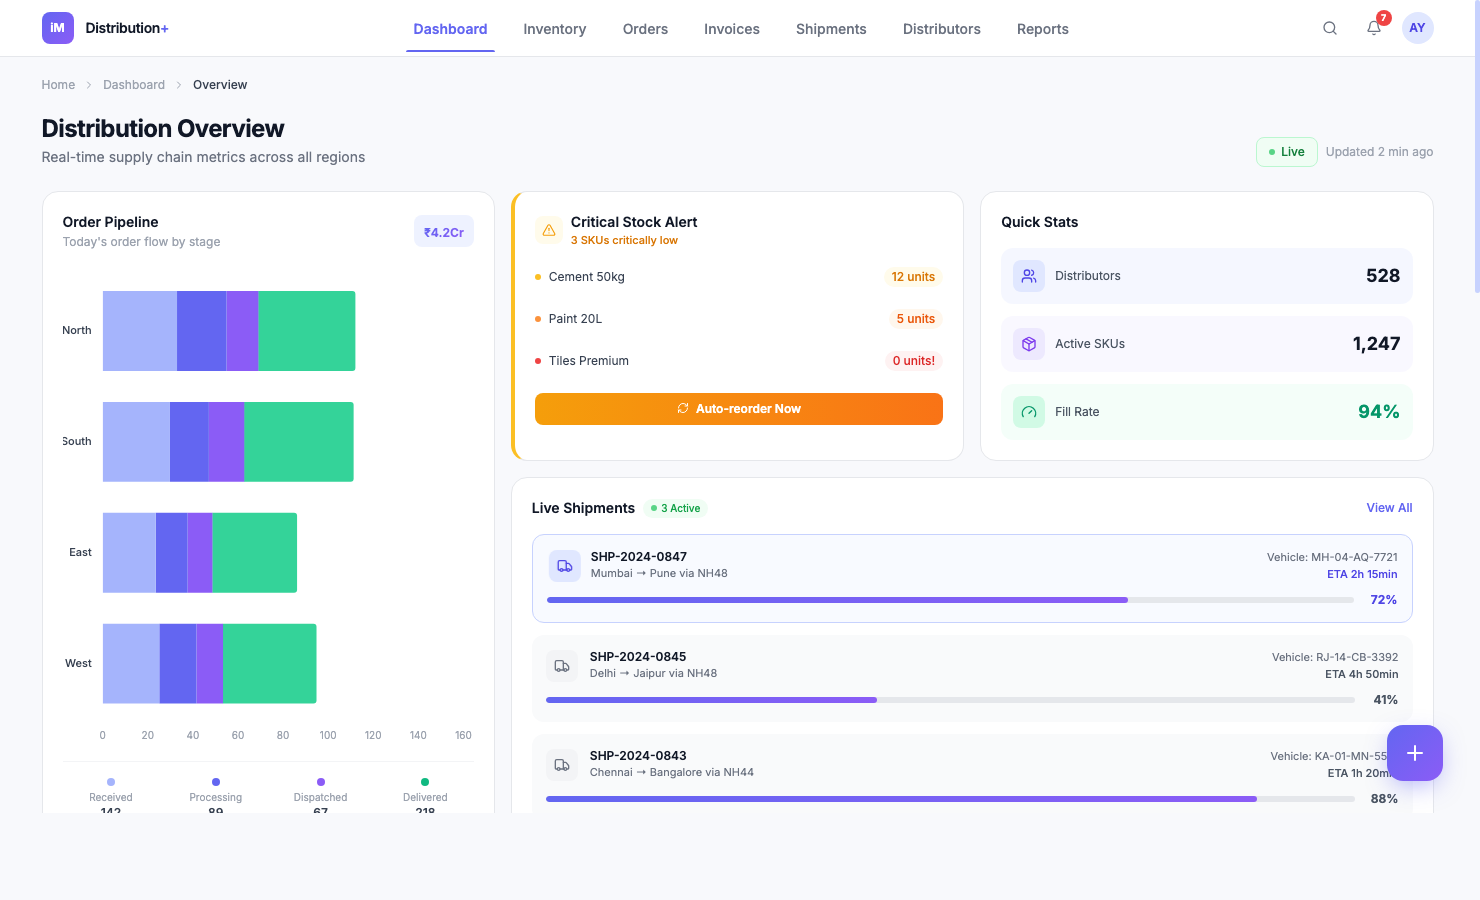Click the Critical Stock Alert warning icon
Image resolution: width=1480 pixels, height=900 pixels.
(x=549, y=230)
